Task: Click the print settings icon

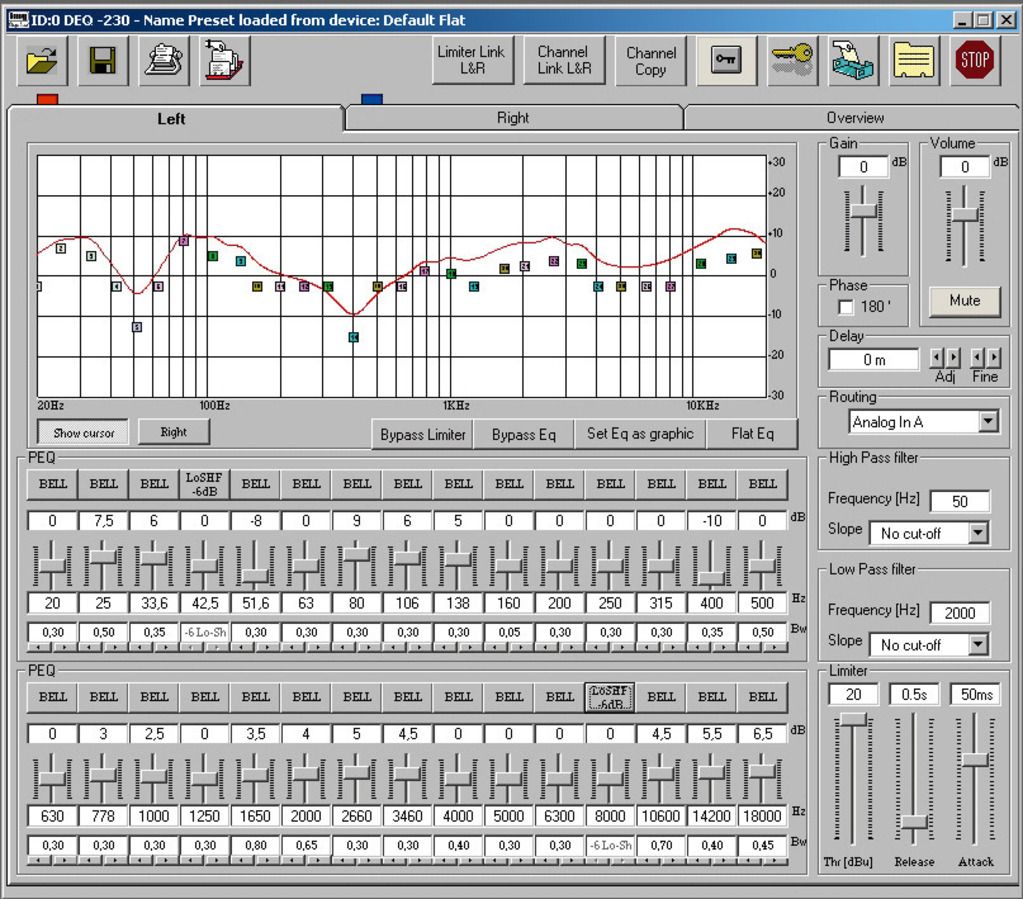Action: click(163, 60)
